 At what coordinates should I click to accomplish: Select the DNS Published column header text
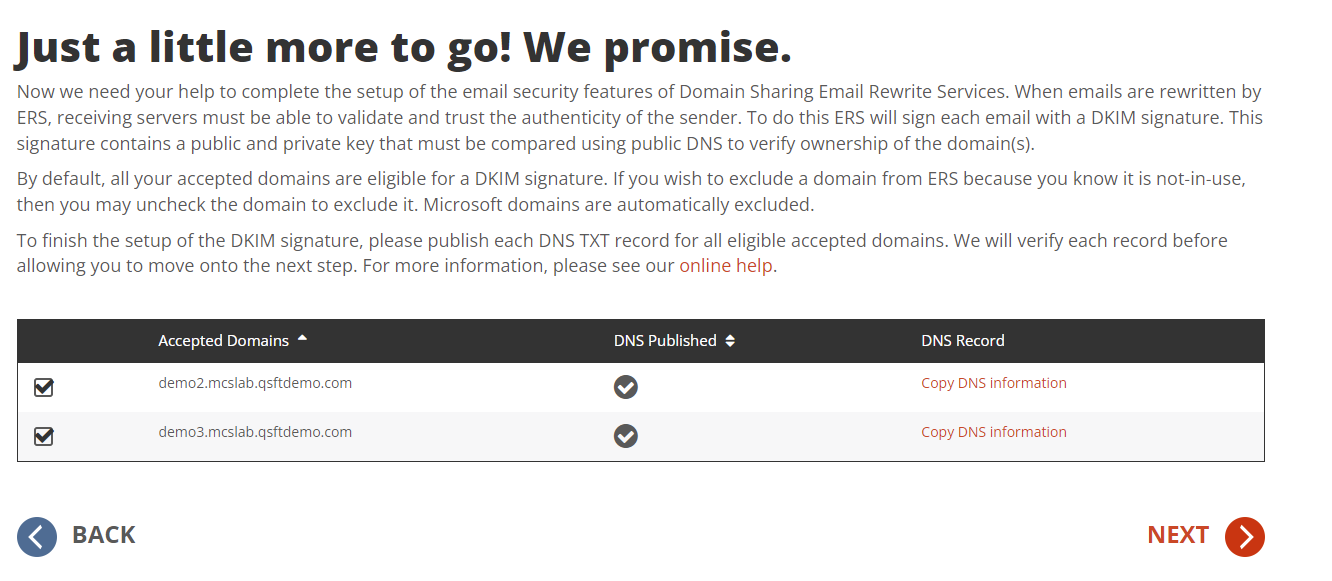(665, 341)
